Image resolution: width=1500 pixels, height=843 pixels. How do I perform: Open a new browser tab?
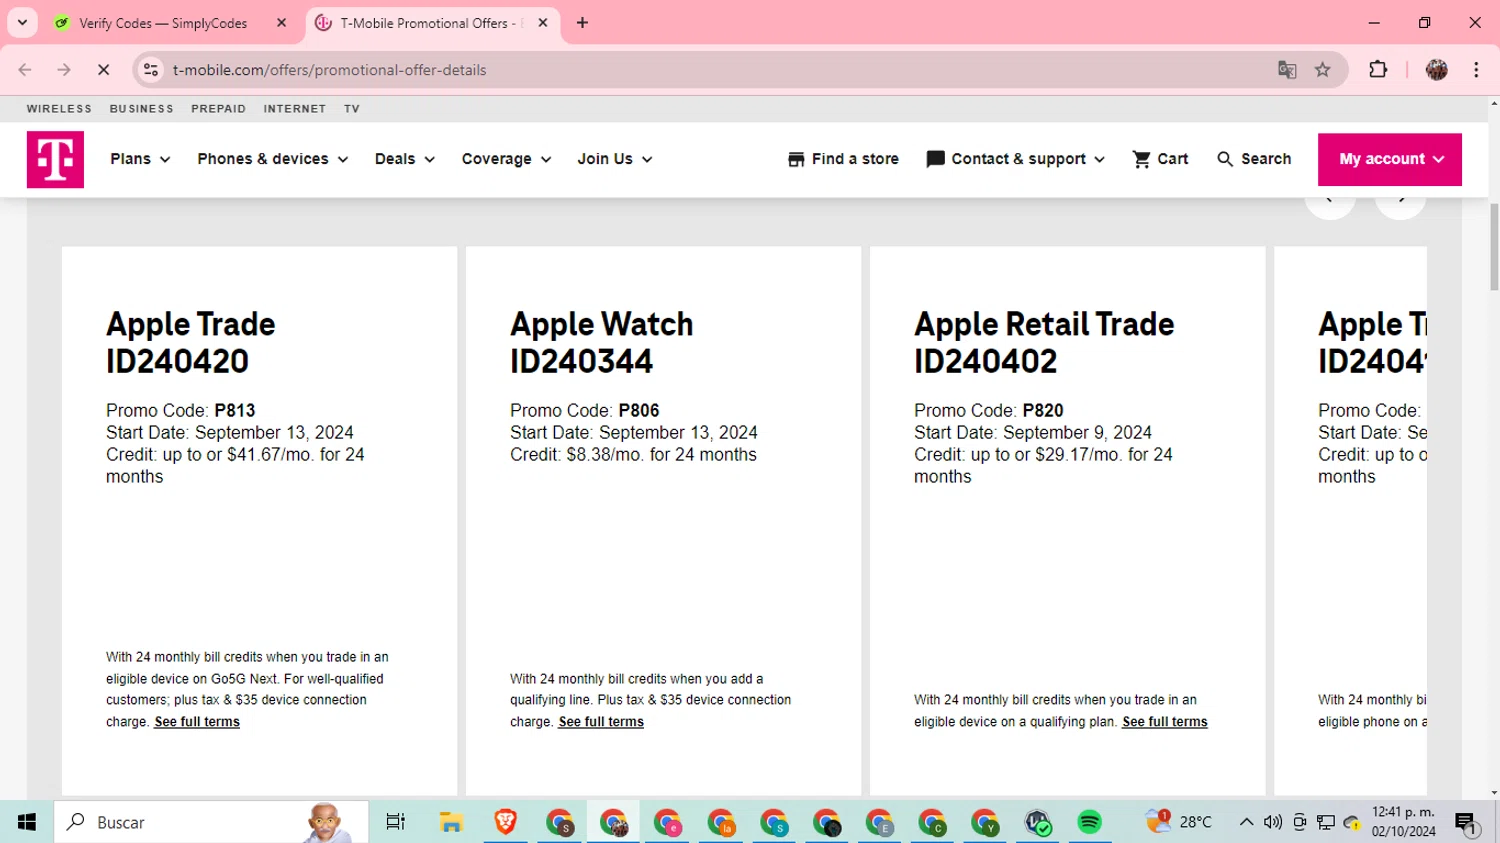(582, 23)
